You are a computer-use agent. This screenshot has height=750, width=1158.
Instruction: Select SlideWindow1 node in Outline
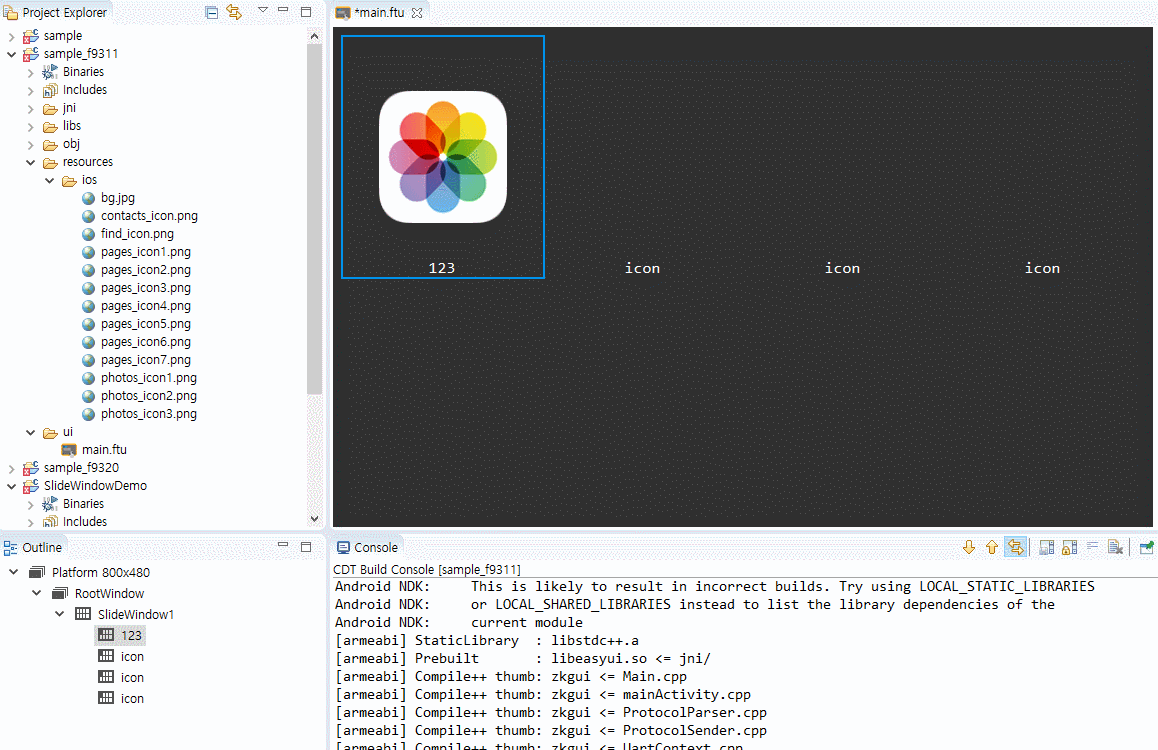(x=136, y=614)
